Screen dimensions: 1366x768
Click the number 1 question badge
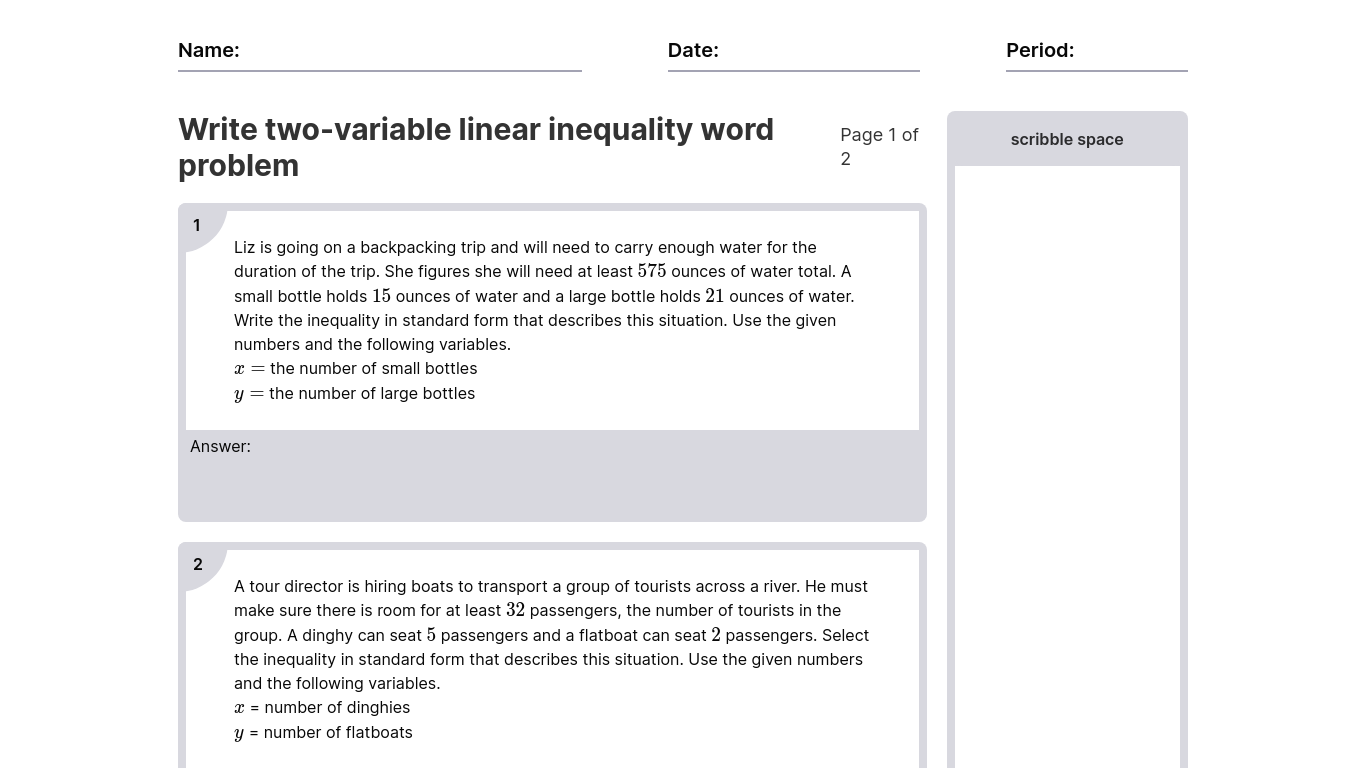pyautogui.click(x=197, y=226)
